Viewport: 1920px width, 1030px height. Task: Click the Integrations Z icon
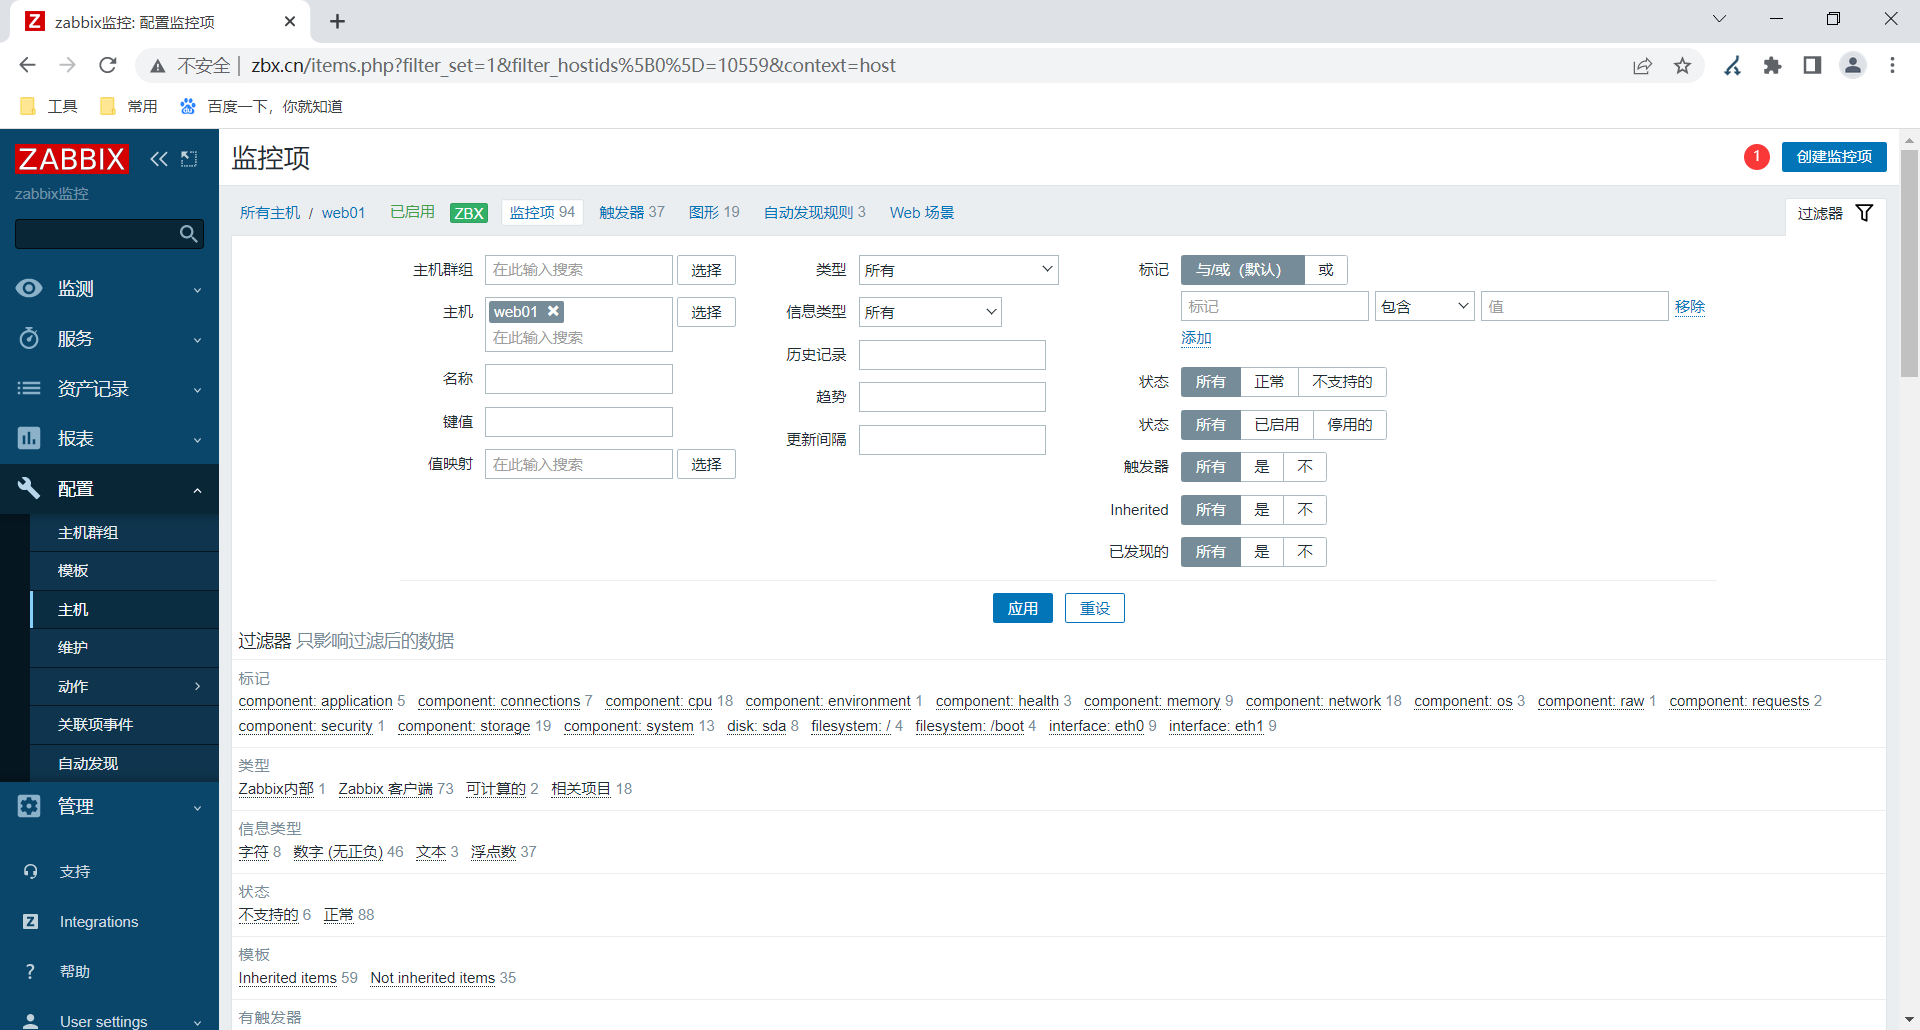(x=30, y=922)
